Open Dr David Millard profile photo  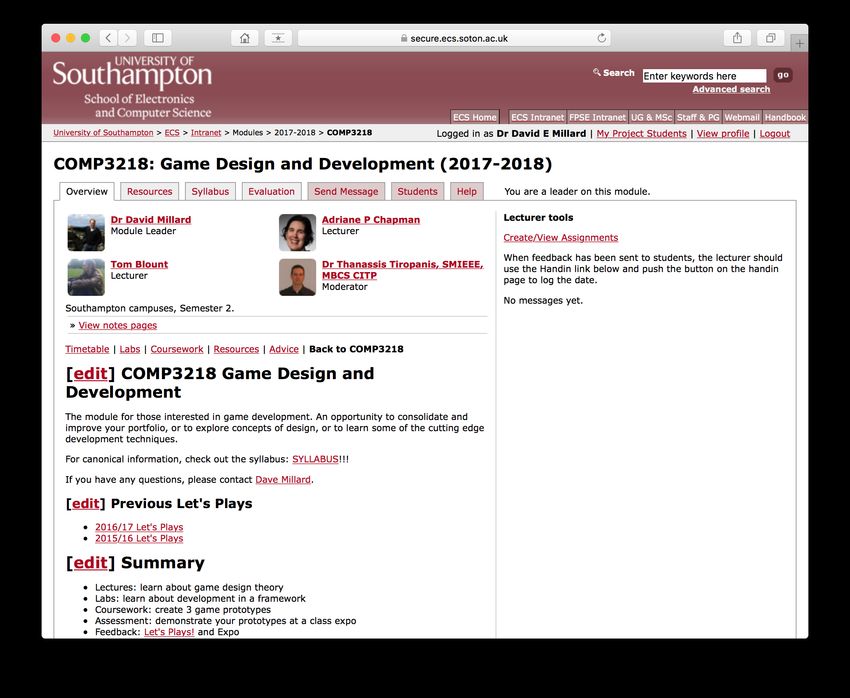[x=86, y=232]
